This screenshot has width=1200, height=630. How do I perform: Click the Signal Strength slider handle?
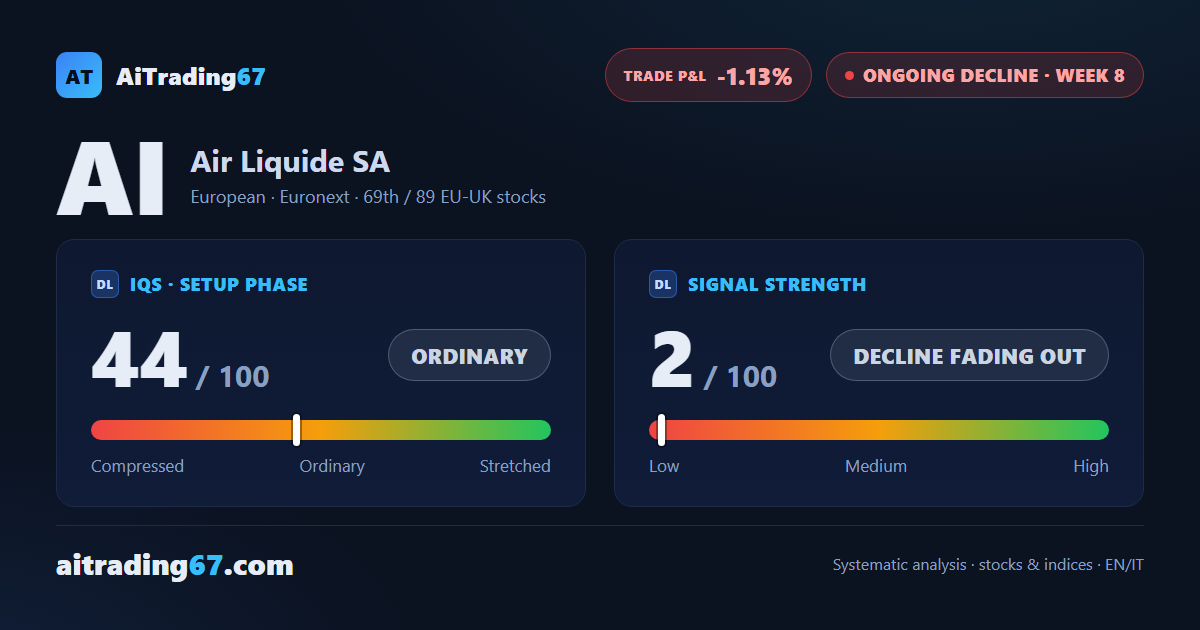point(661,430)
